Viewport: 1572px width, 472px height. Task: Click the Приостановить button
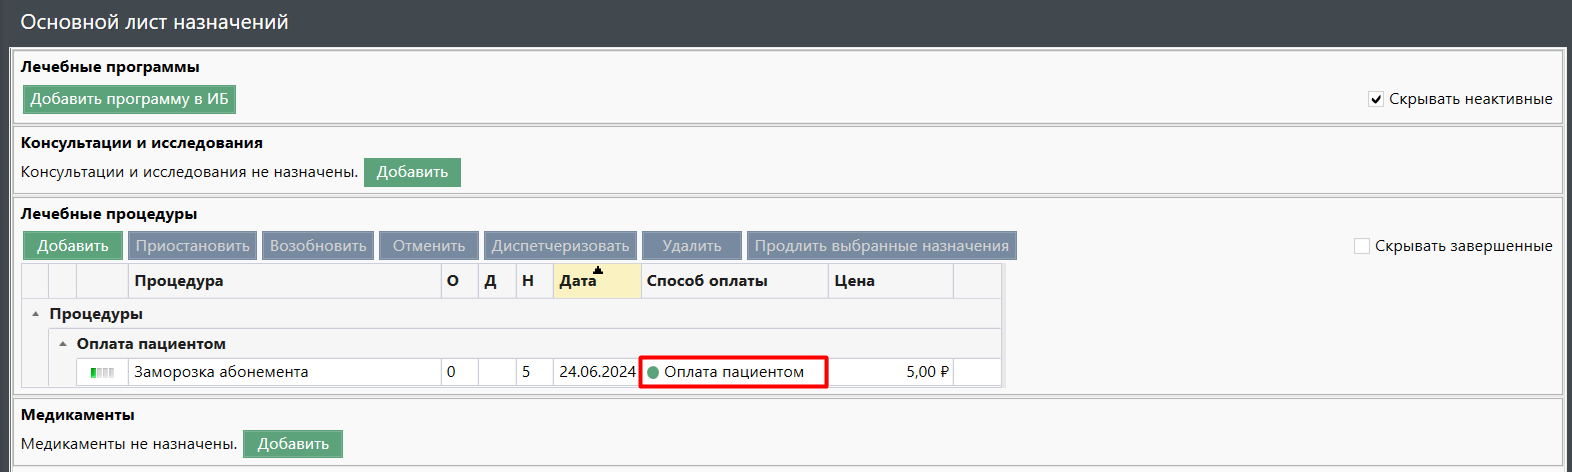coord(192,246)
